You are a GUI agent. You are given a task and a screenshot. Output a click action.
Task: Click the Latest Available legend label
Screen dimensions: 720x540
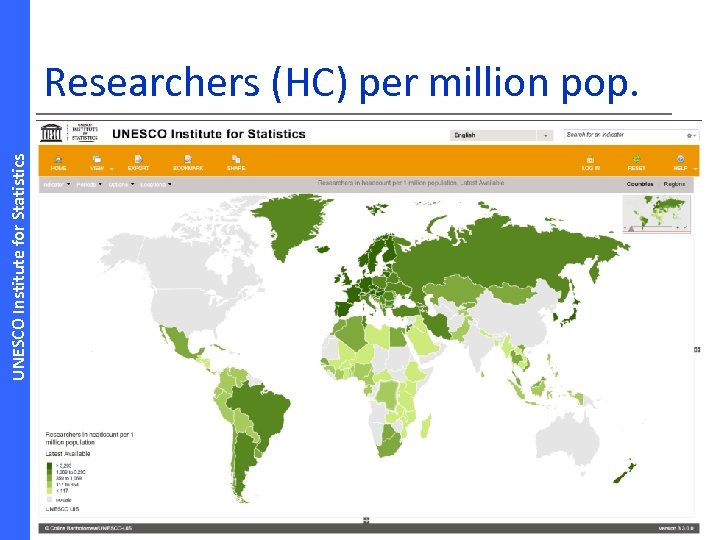click(x=68, y=454)
